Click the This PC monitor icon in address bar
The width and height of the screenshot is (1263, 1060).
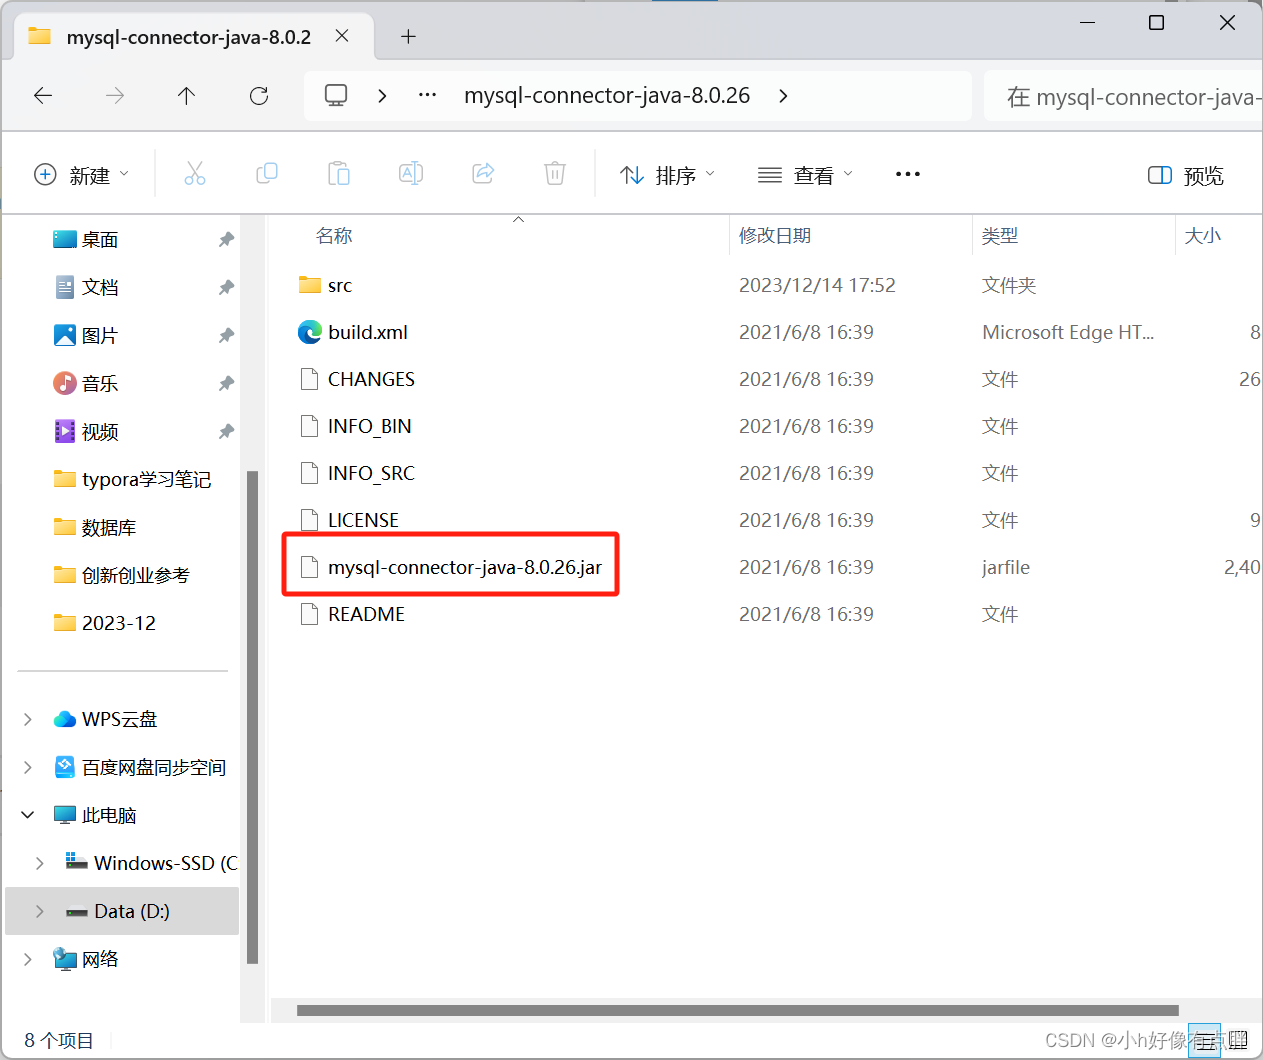[336, 96]
